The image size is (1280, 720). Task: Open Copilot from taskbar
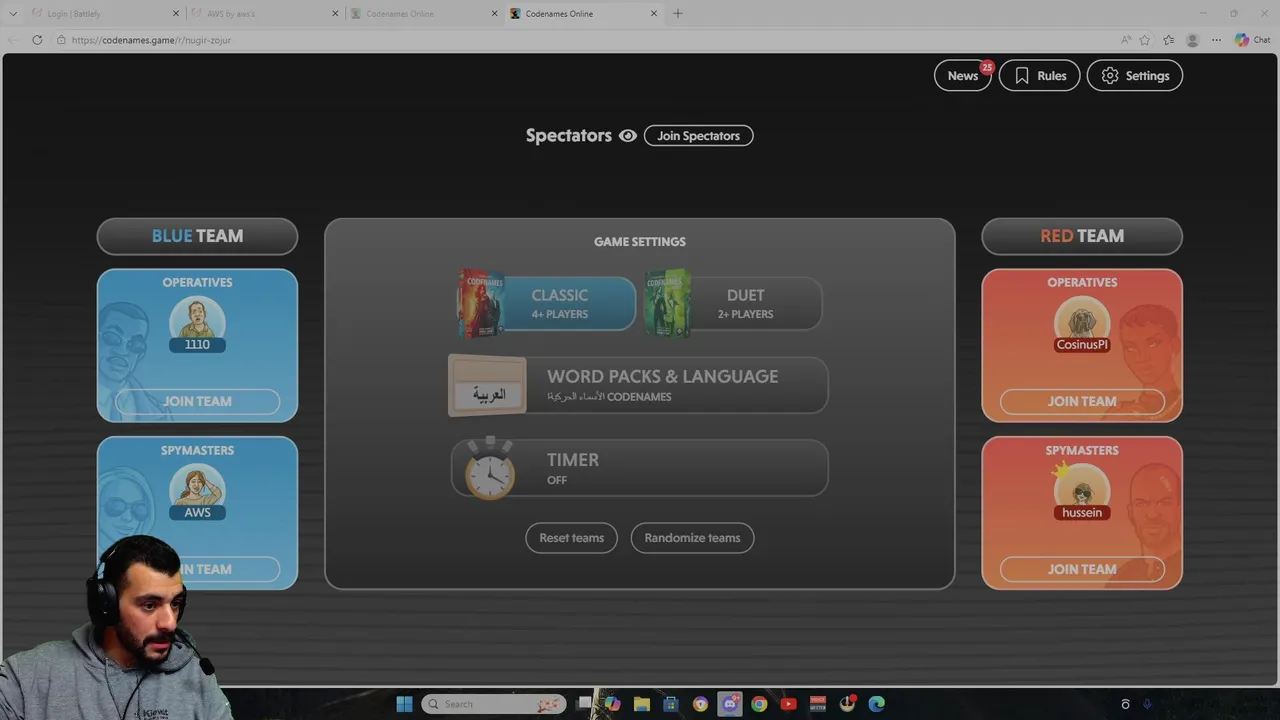tap(612, 704)
